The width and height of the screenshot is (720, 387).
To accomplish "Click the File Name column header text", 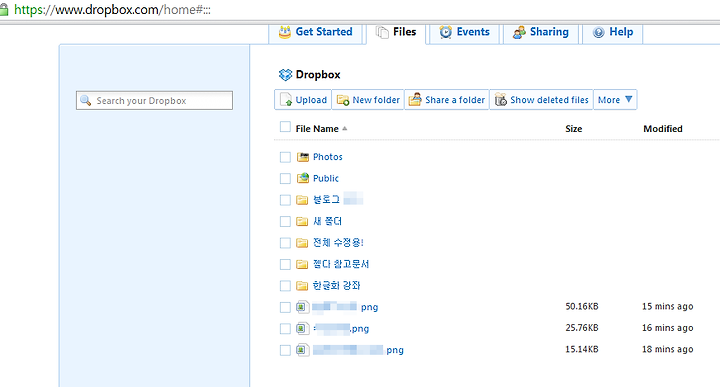I will coord(317,129).
